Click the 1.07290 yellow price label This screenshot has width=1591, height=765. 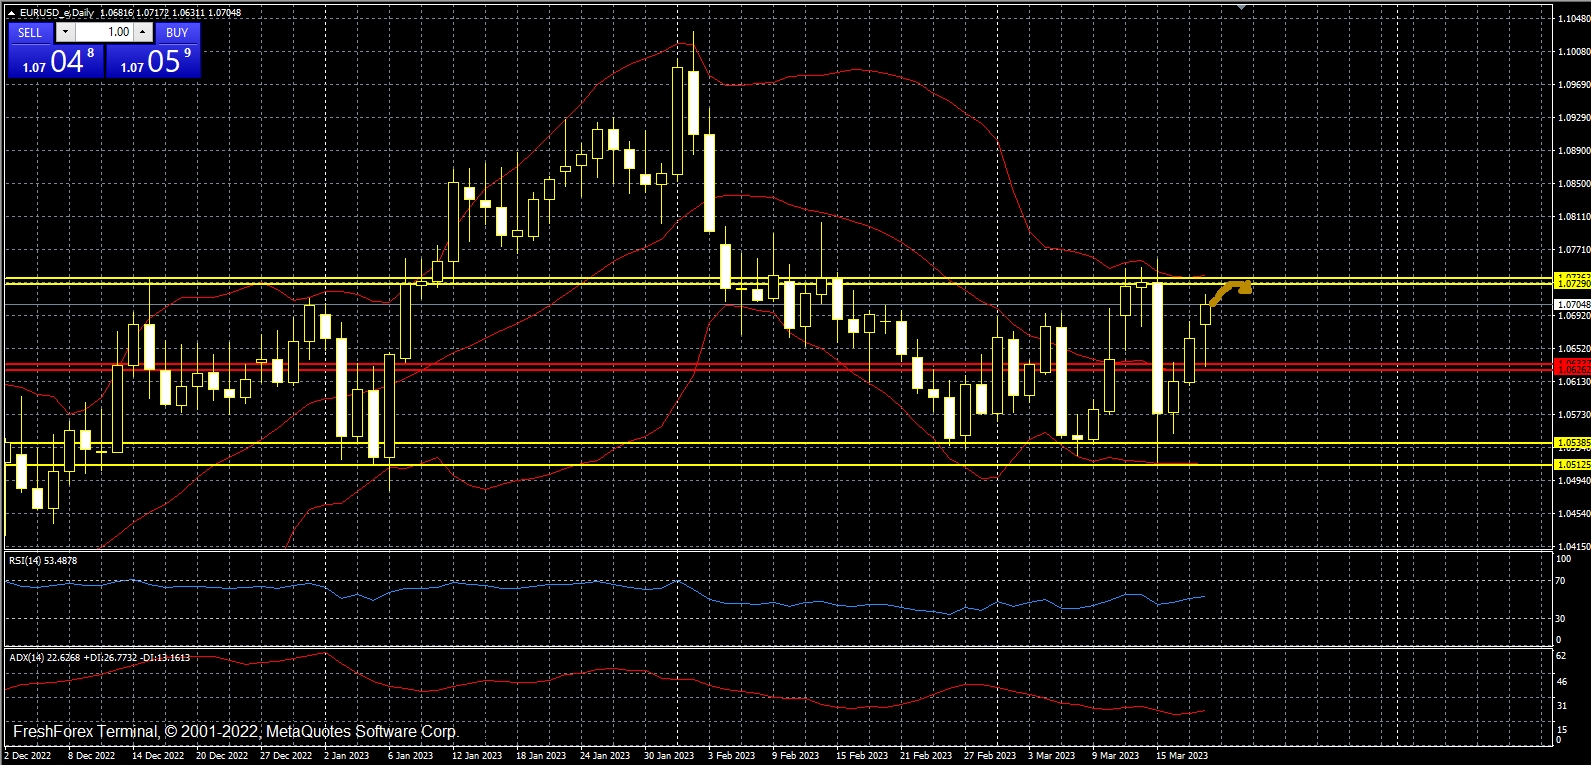[1573, 285]
